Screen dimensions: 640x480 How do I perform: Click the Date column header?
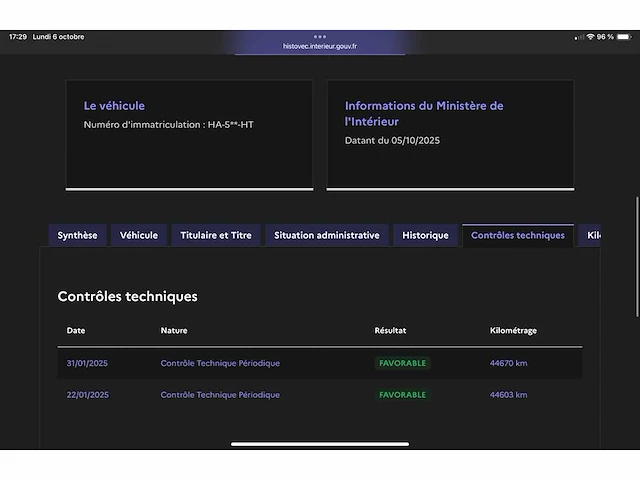[x=76, y=331]
